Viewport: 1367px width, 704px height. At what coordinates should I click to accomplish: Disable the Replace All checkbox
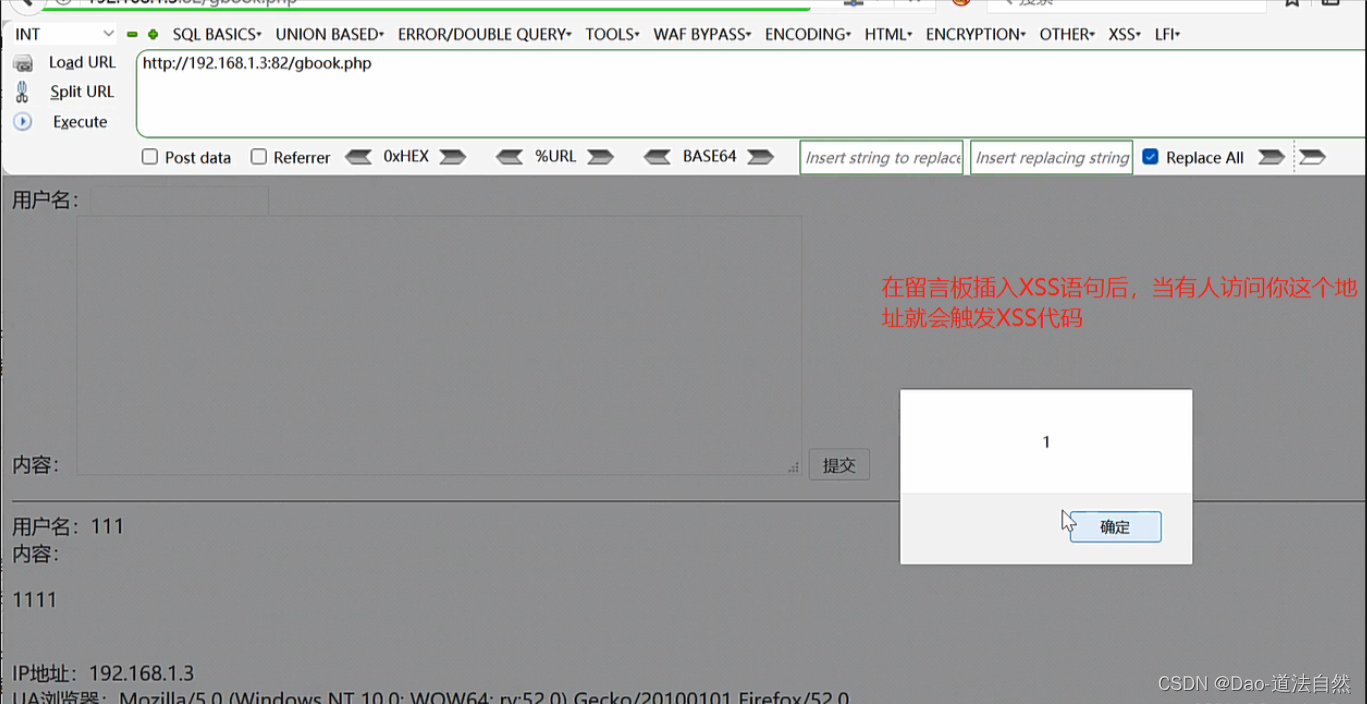(x=1149, y=156)
